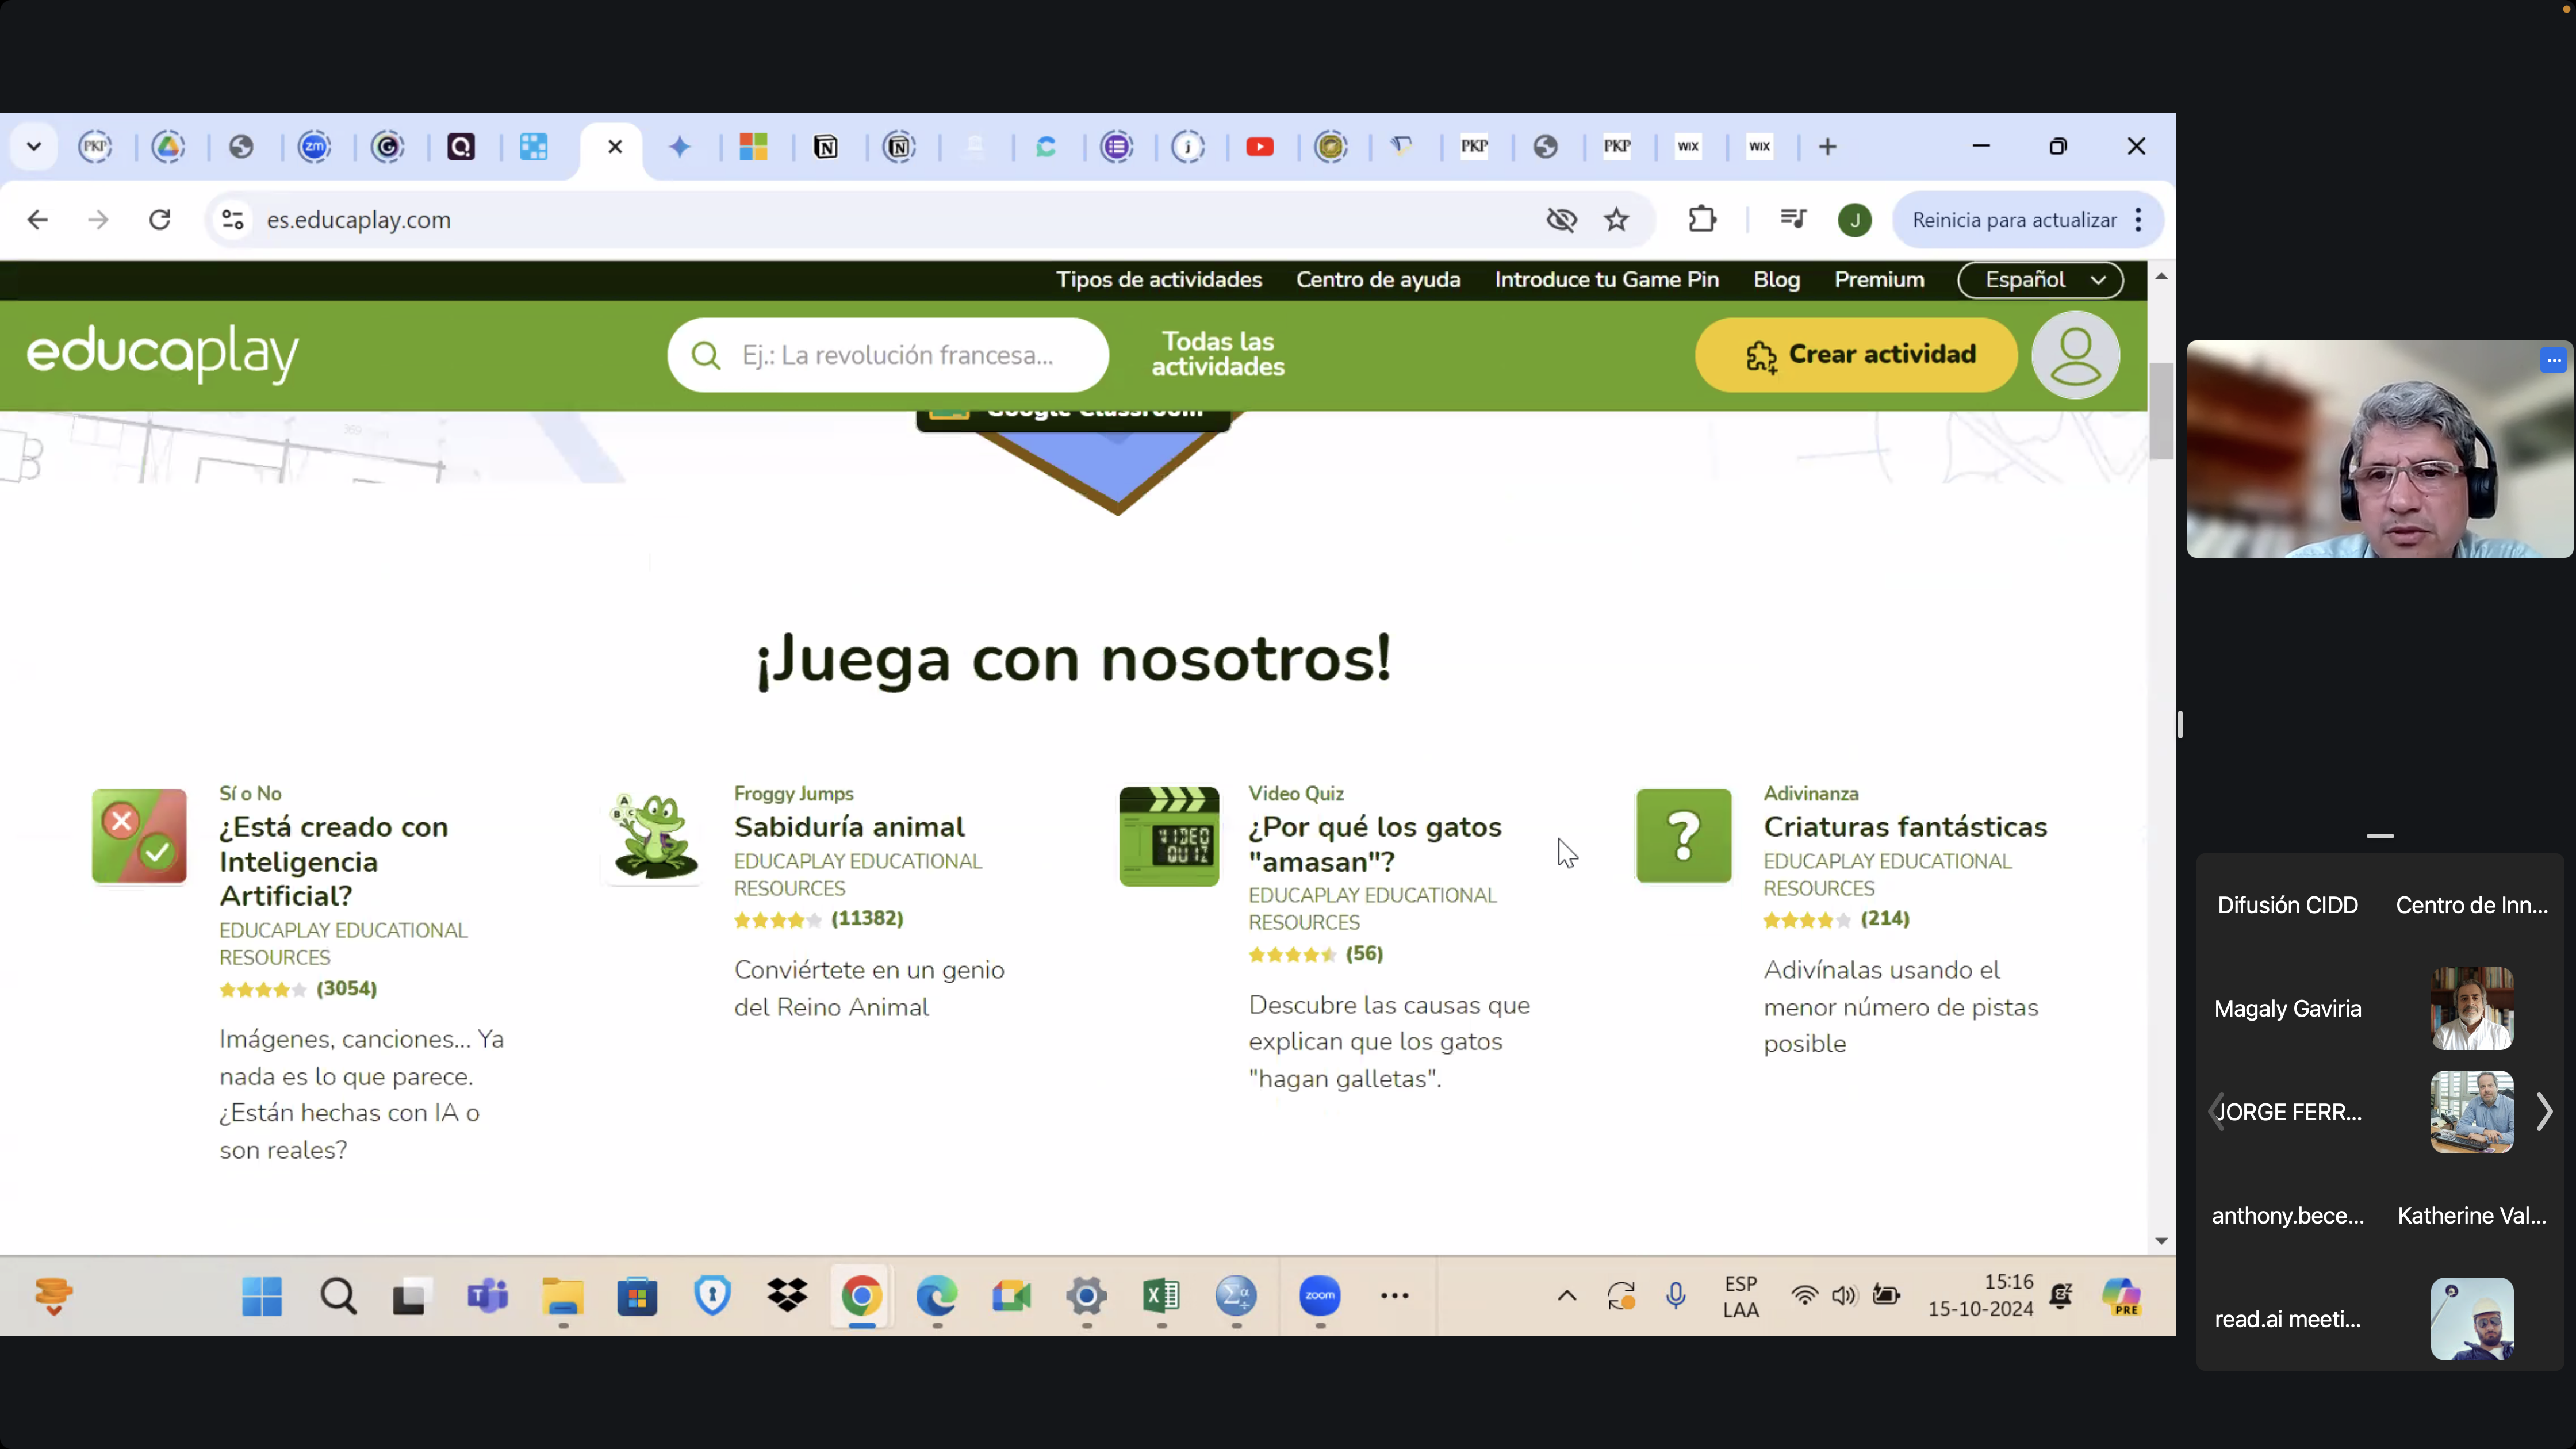Click the page vertical scrollbar thumb
This screenshot has height=1449, width=2576.
[x=2161, y=411]
